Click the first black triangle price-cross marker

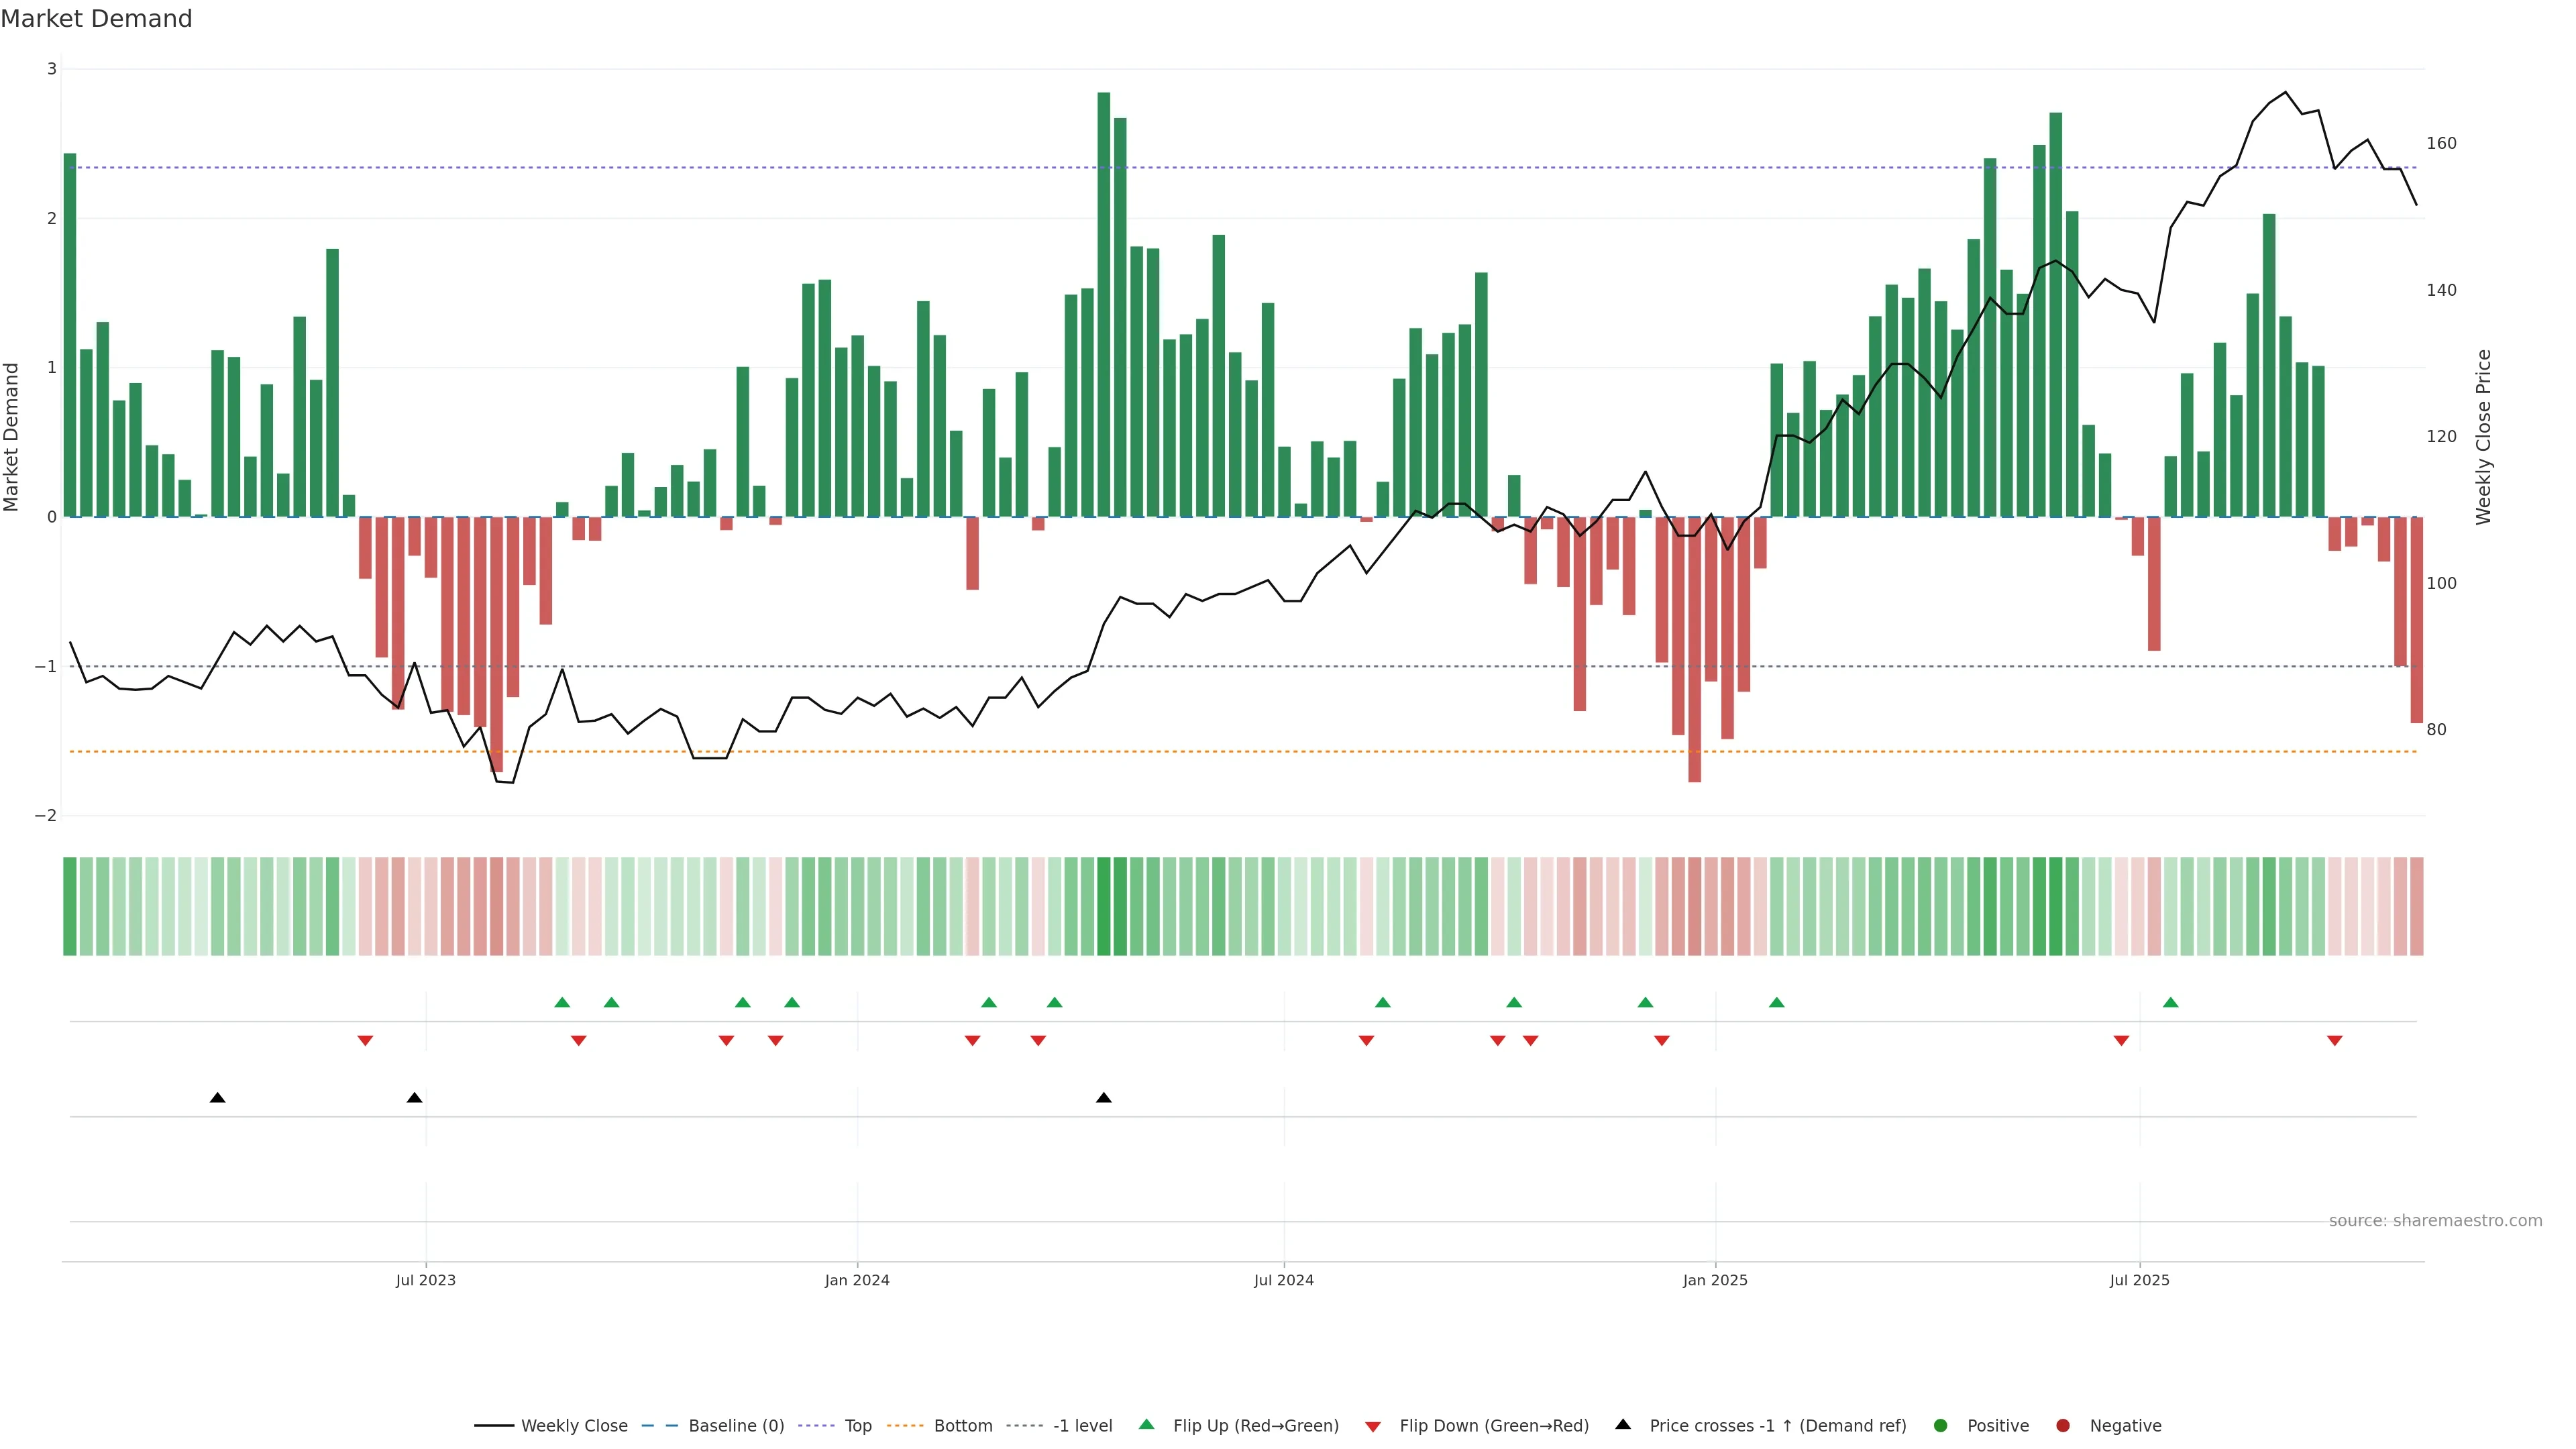(217, 1098)
